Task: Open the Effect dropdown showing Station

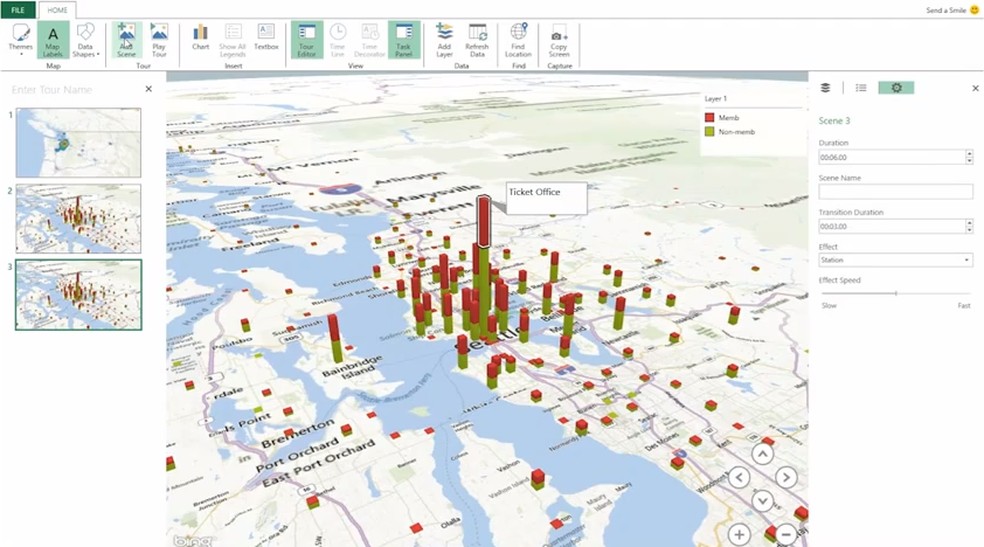Action: click(896, 260)
